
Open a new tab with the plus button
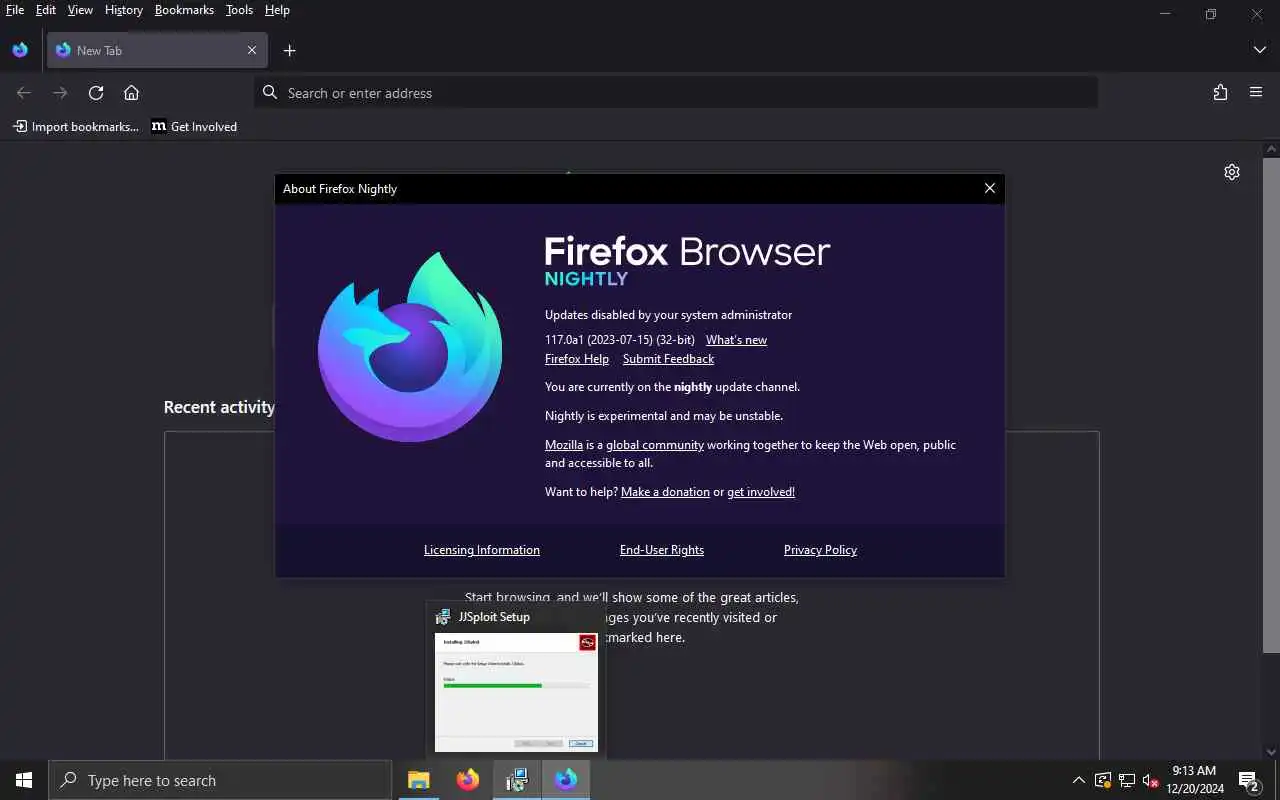[289, 50]
